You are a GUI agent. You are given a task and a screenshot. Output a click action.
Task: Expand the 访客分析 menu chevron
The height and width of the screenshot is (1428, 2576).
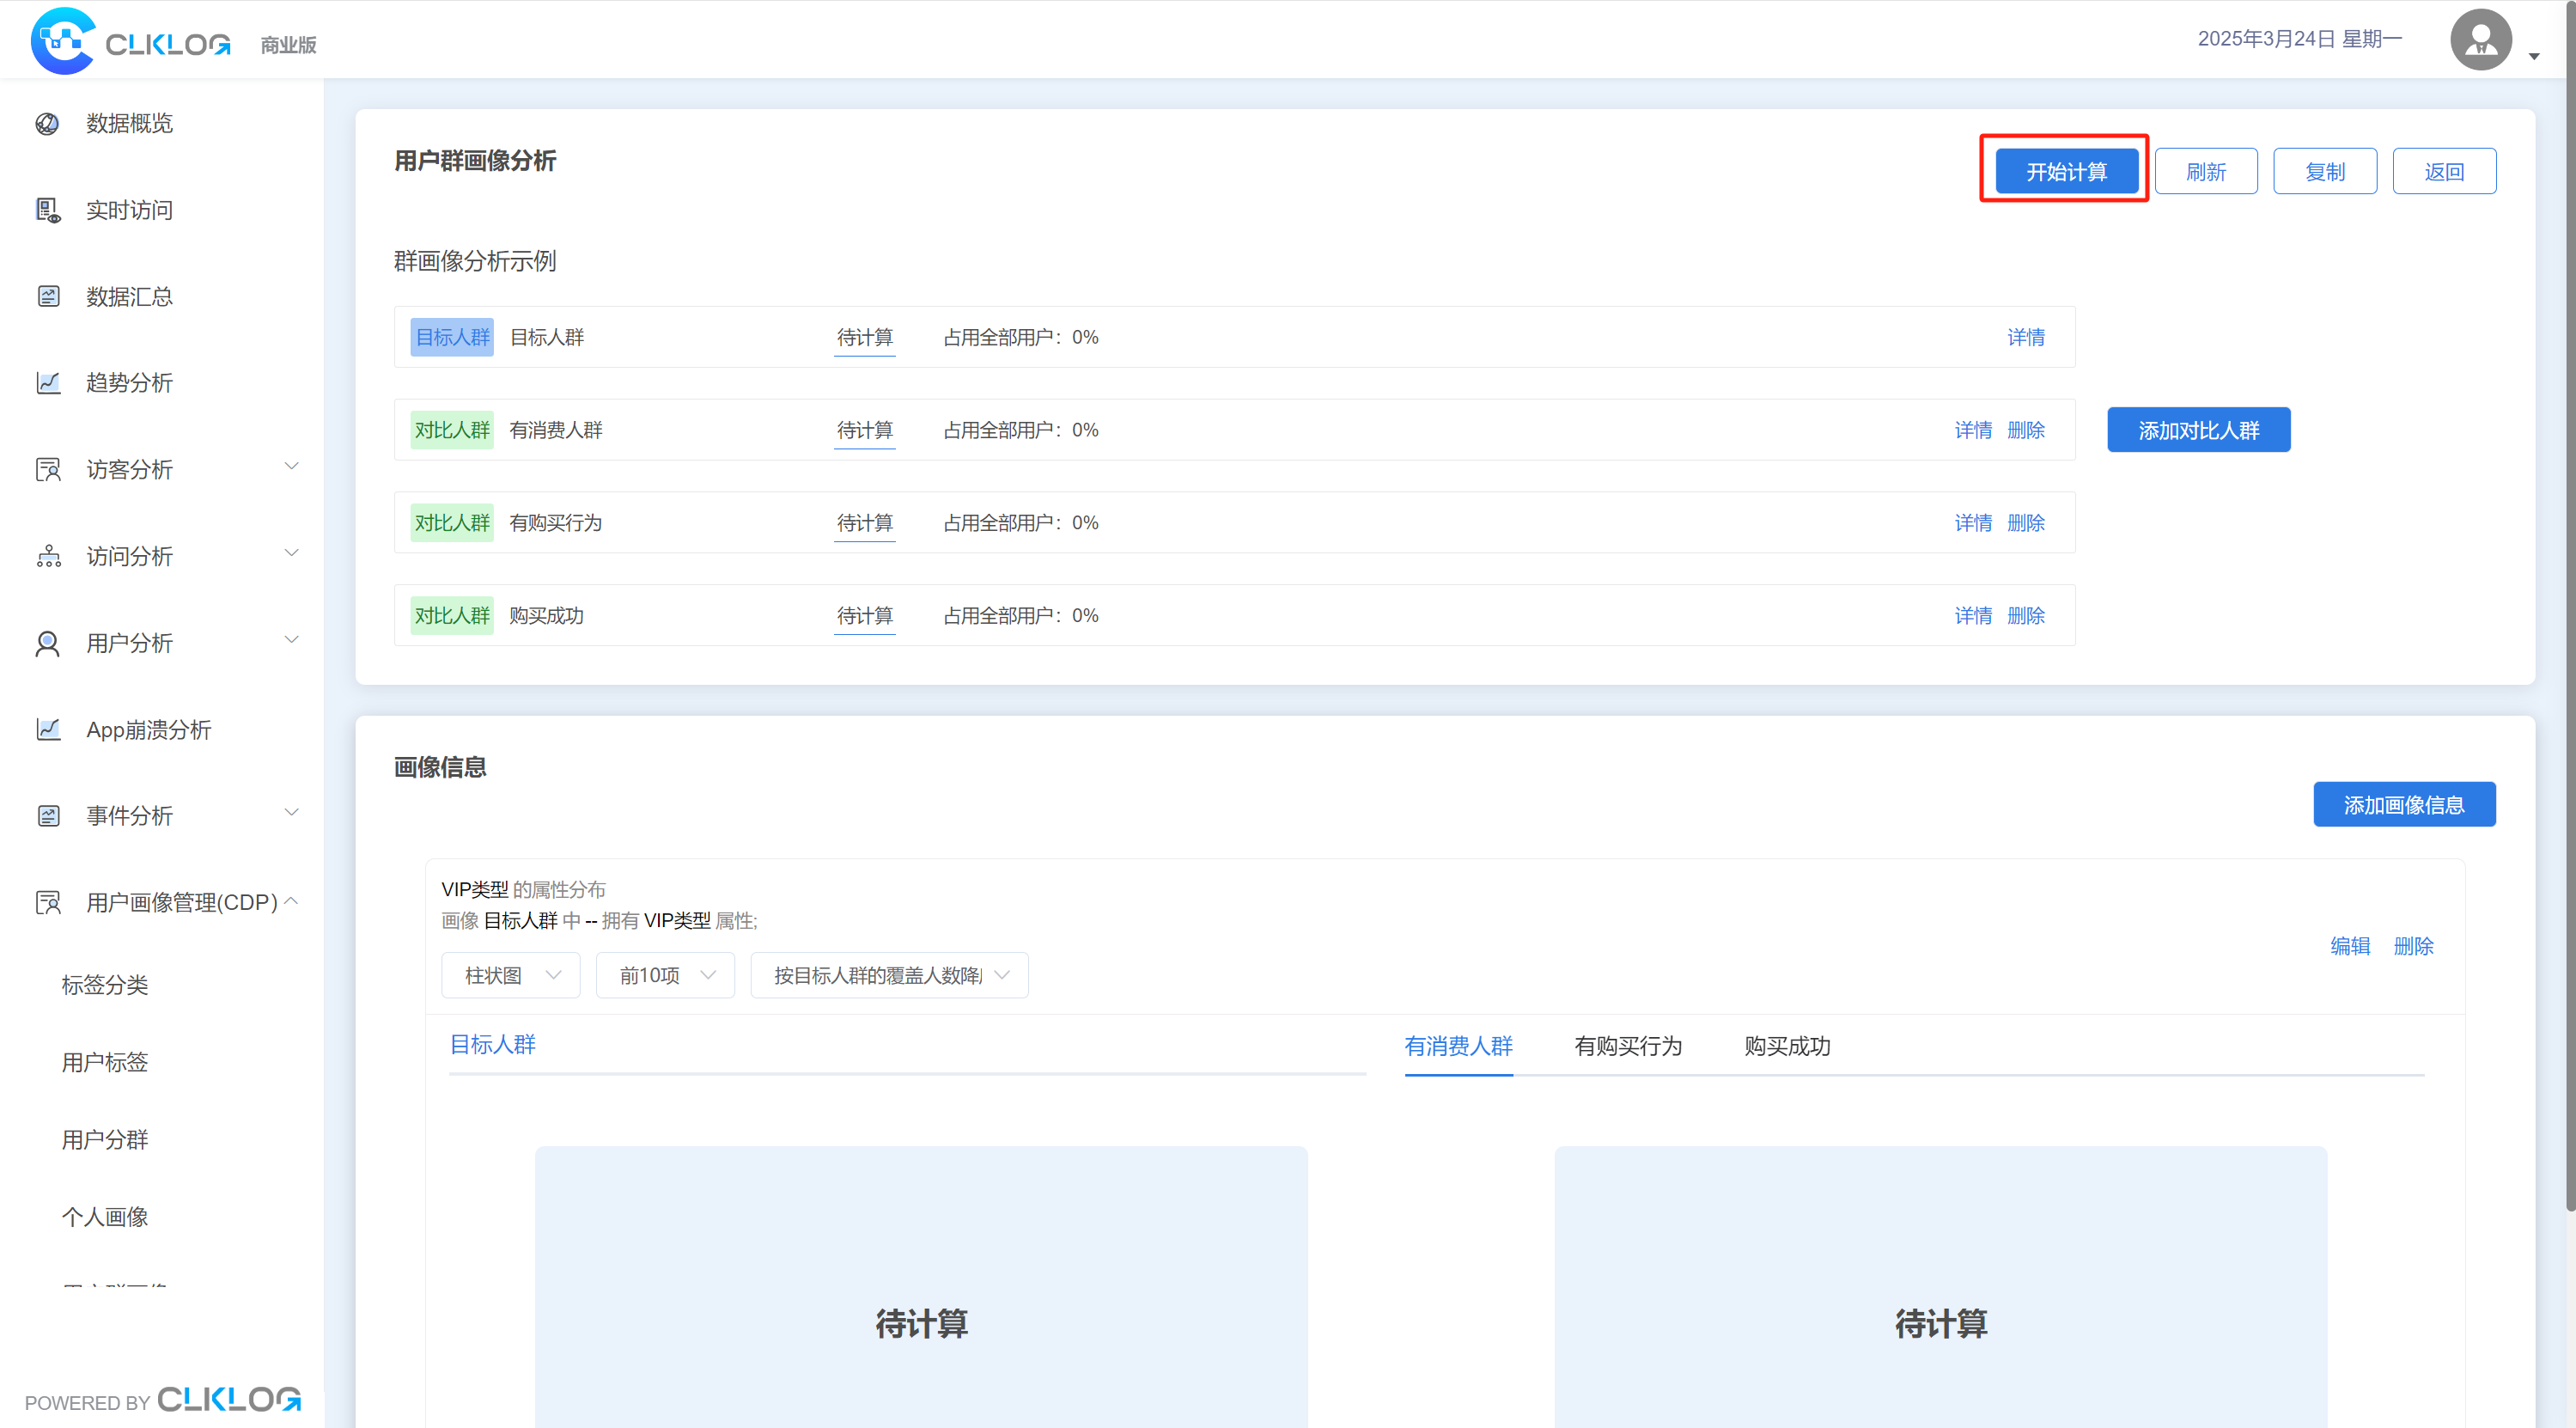tap(291, 466)
